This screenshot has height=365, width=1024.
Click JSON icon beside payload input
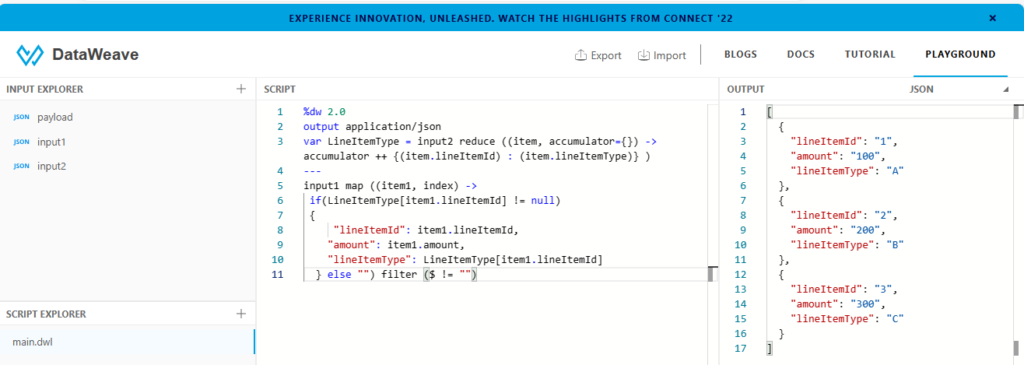22,118
